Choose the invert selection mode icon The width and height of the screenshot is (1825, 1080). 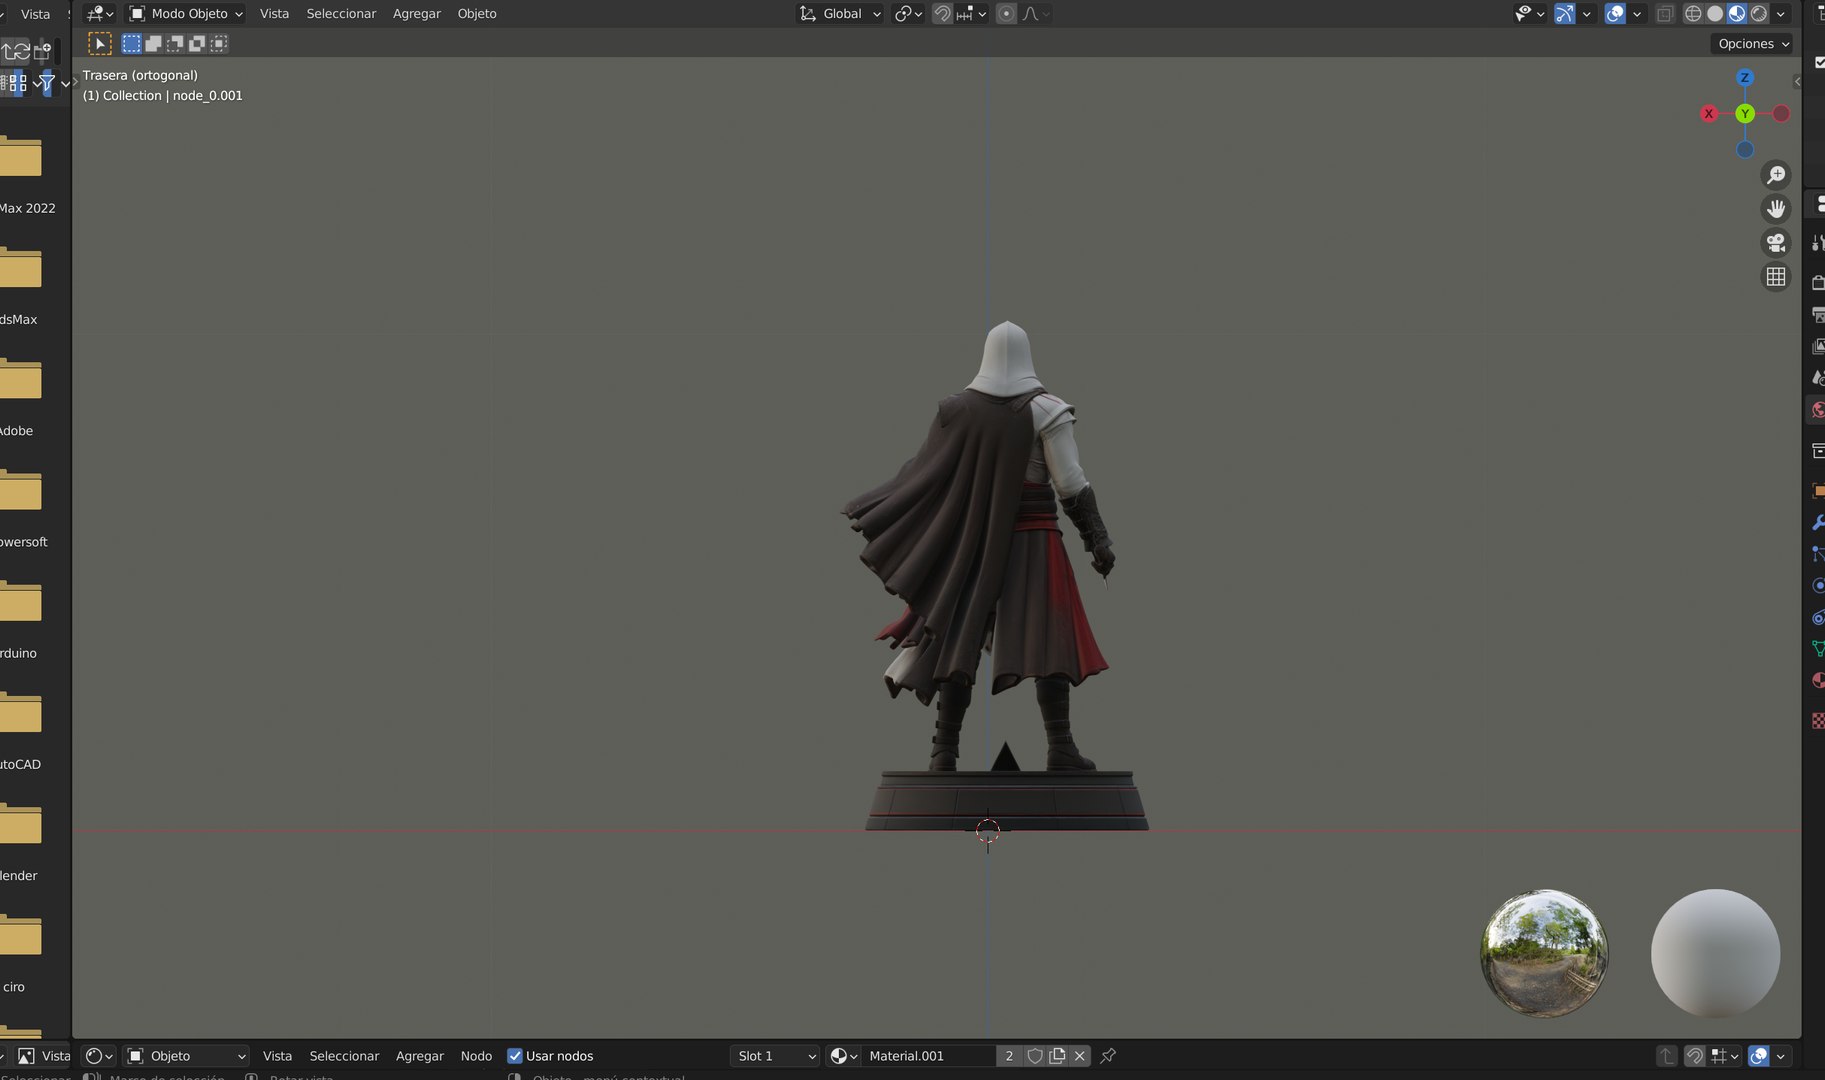(x=197, y=43)
